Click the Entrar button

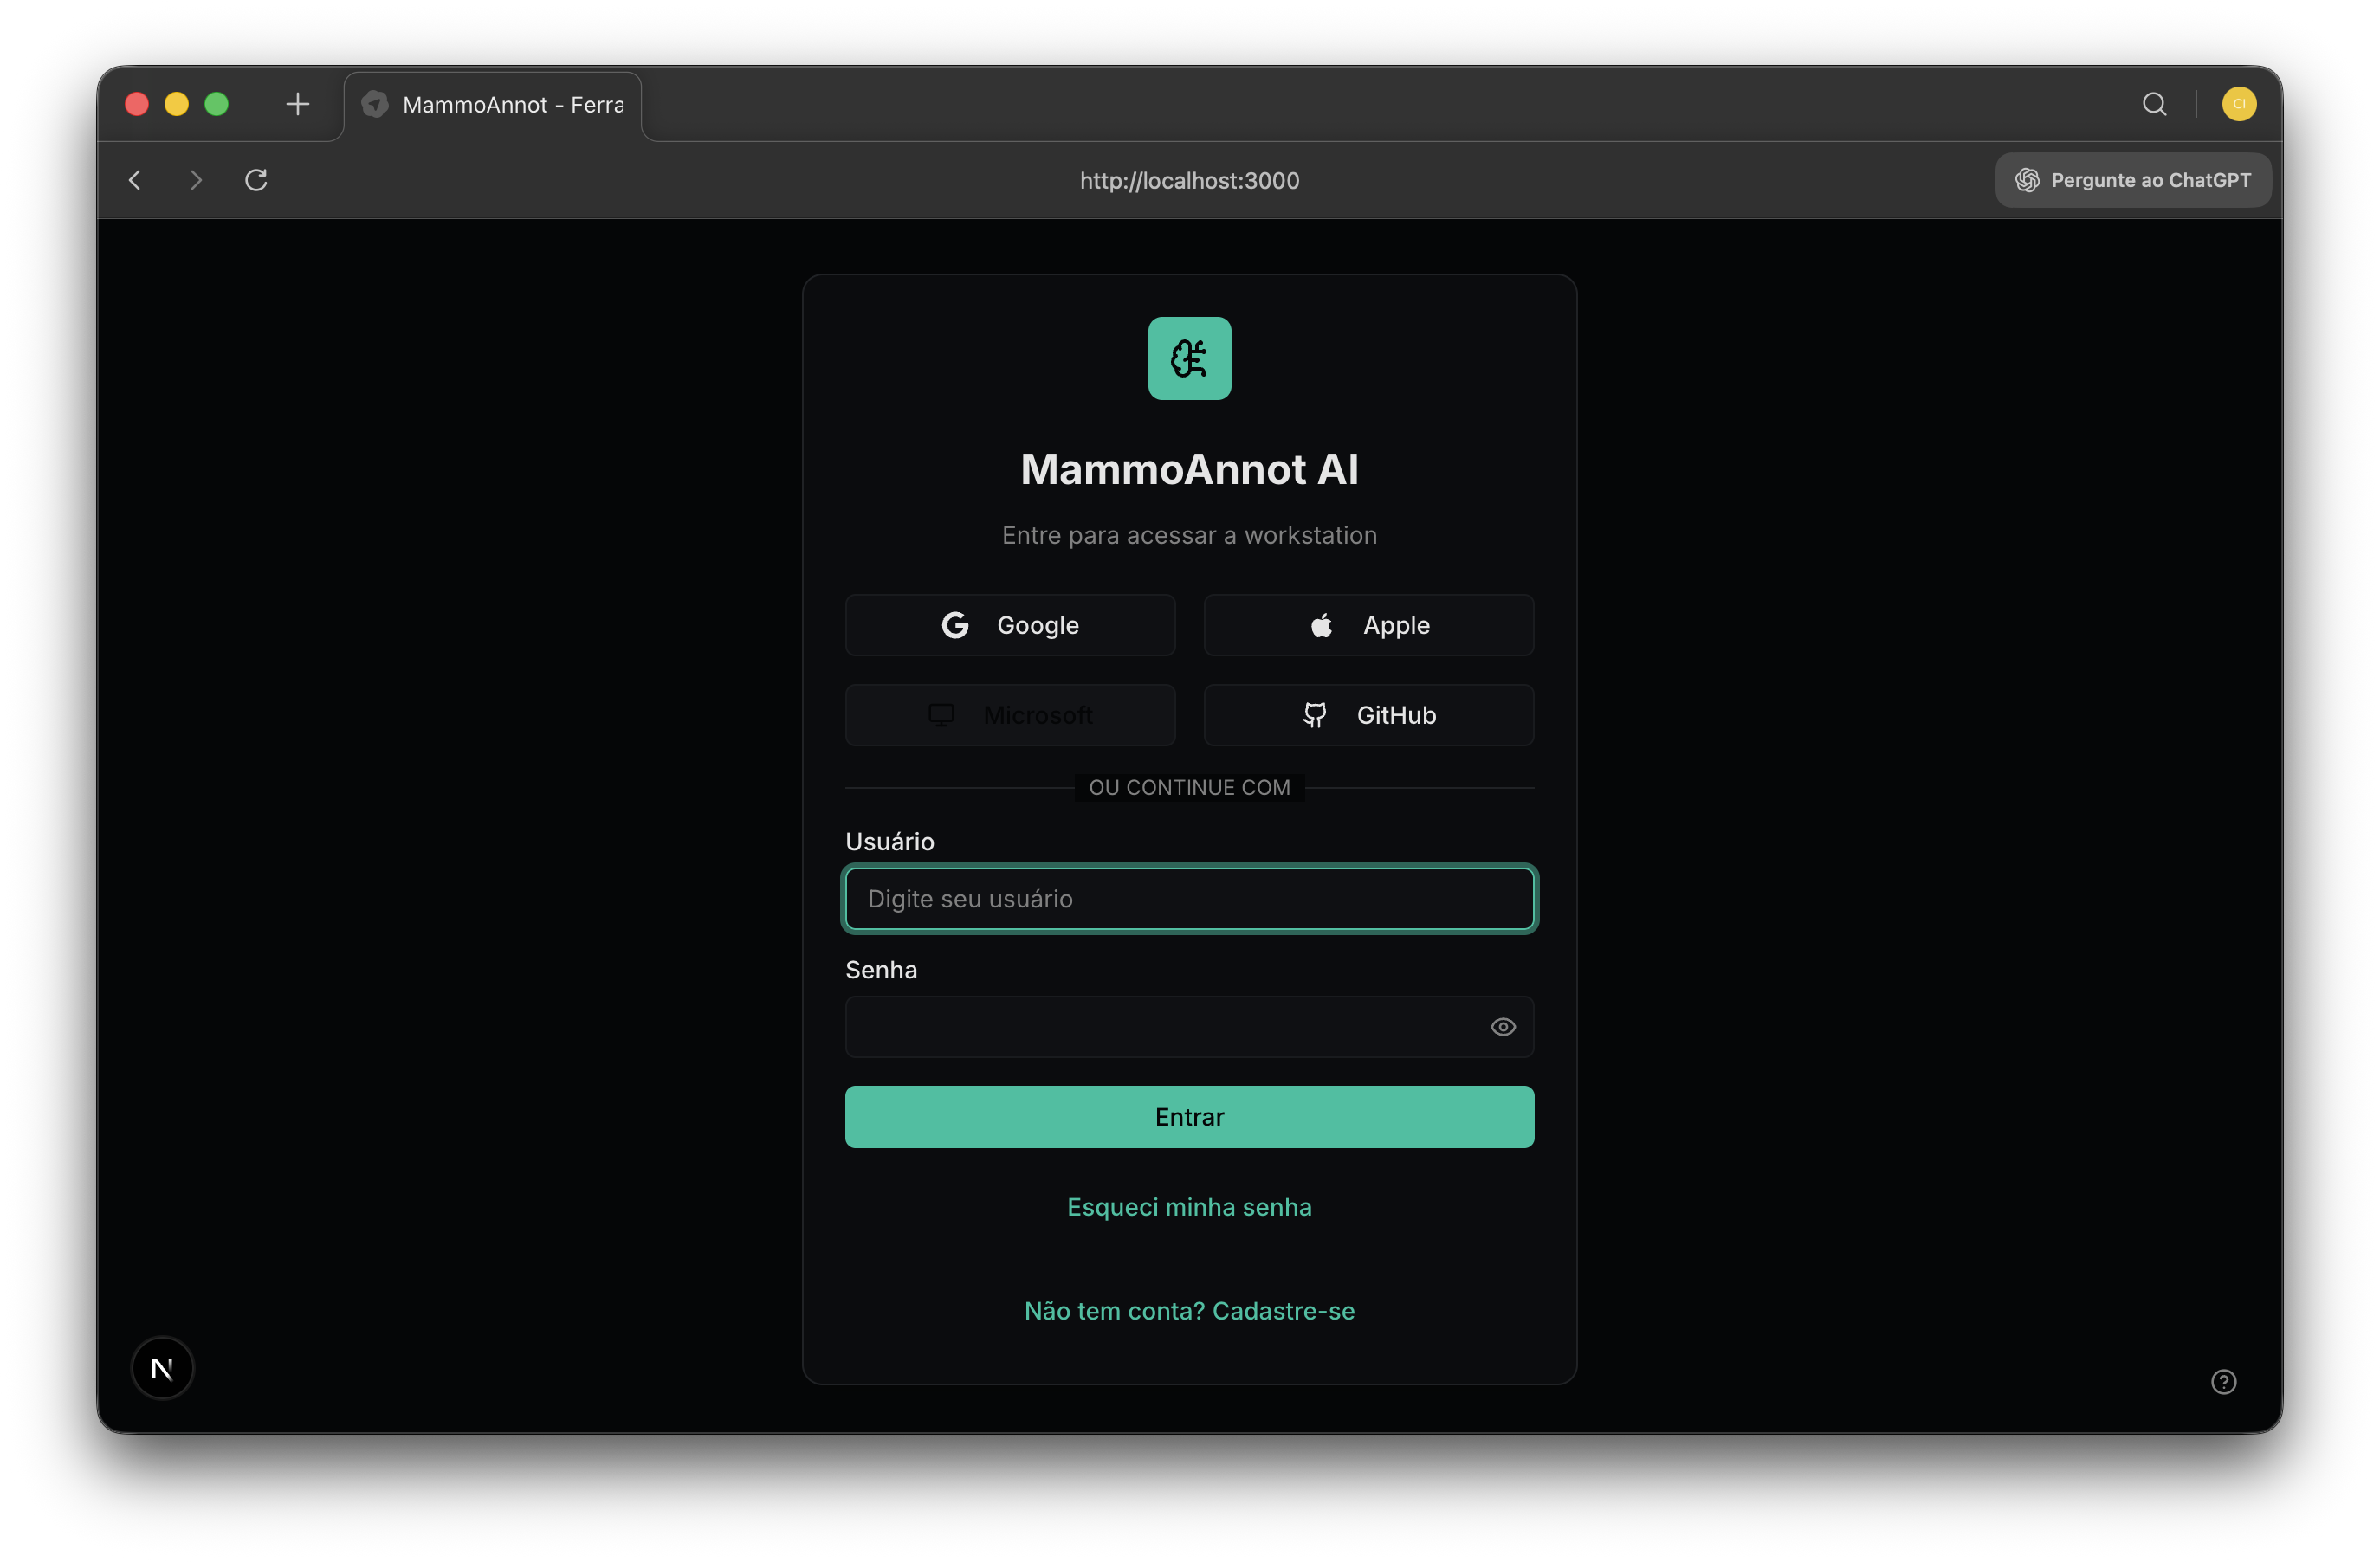tap(1189, 1117)
